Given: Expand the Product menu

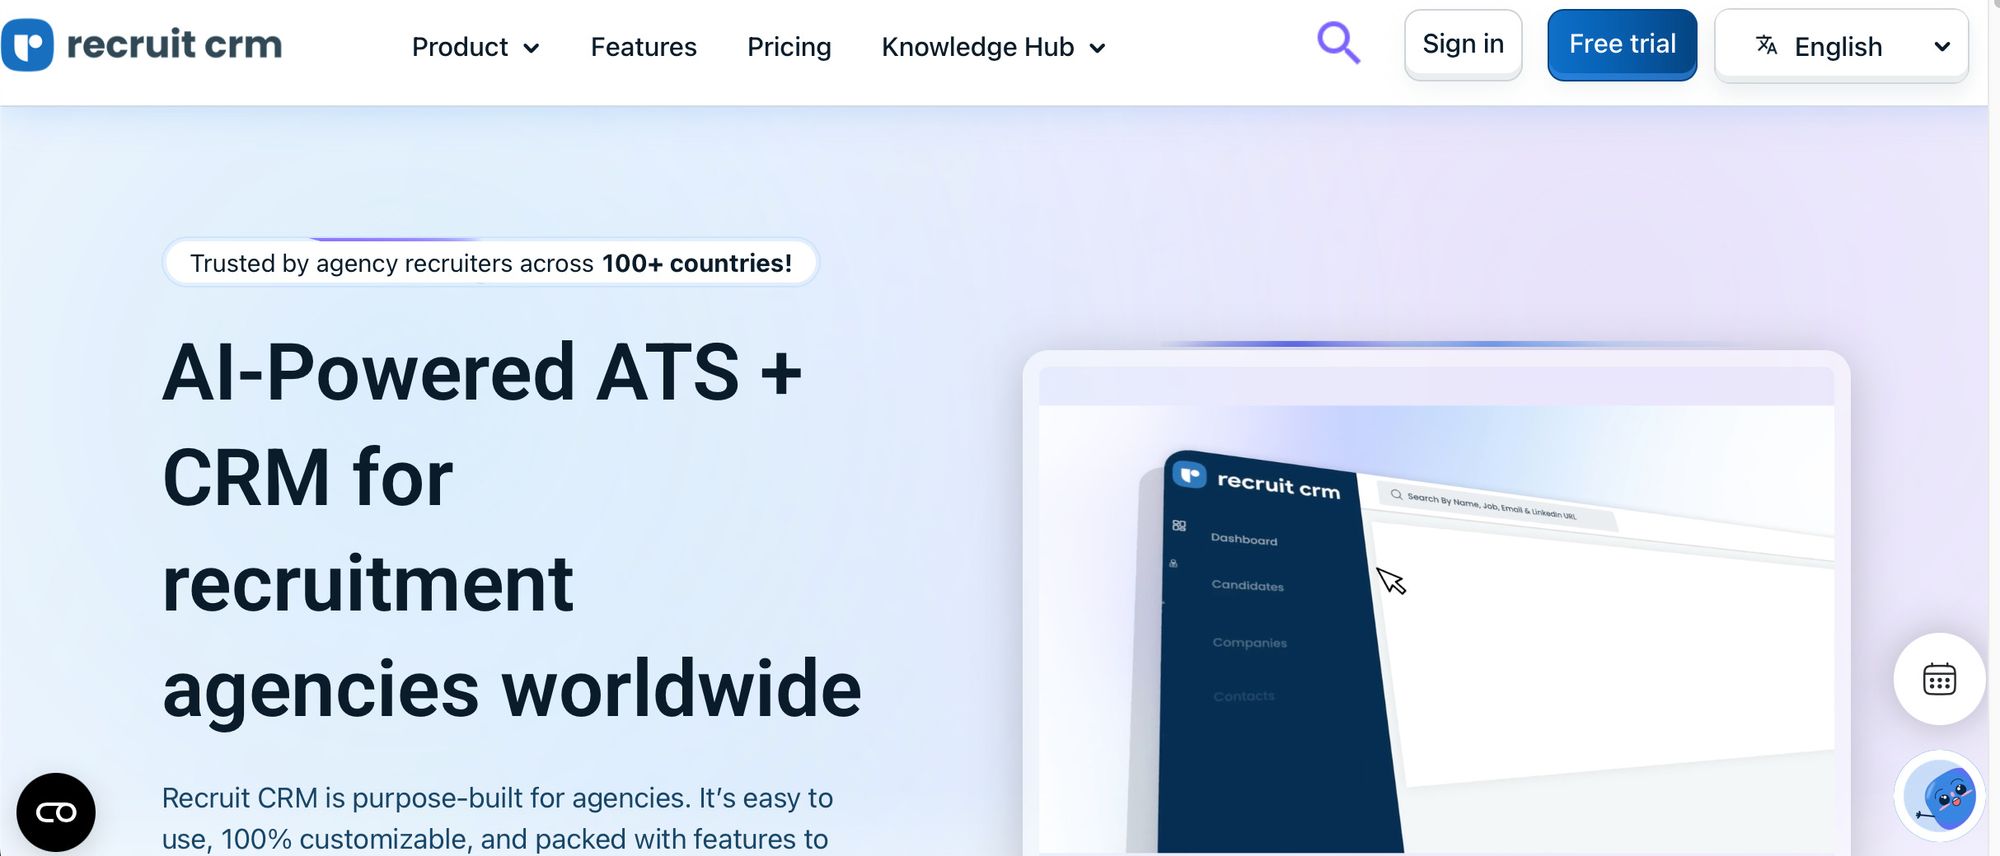Looking at the screenshot, I should tap(475, 47).
